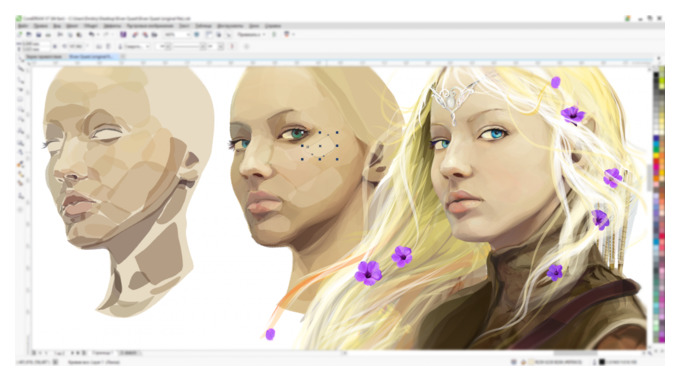Click the Import icon in standard toolbar
Image resolution: width=680 pixels, height=381 pixels.
[135, 34]
